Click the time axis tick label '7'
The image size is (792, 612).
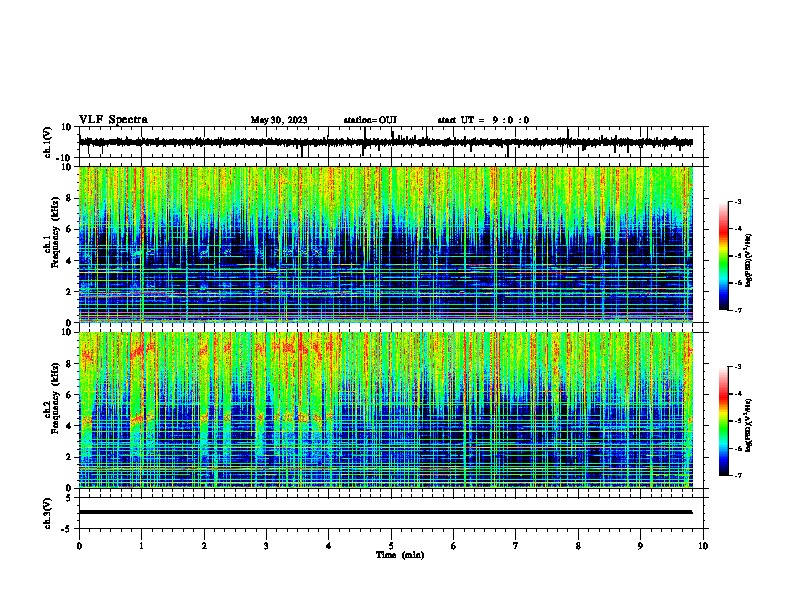[516, 546]
